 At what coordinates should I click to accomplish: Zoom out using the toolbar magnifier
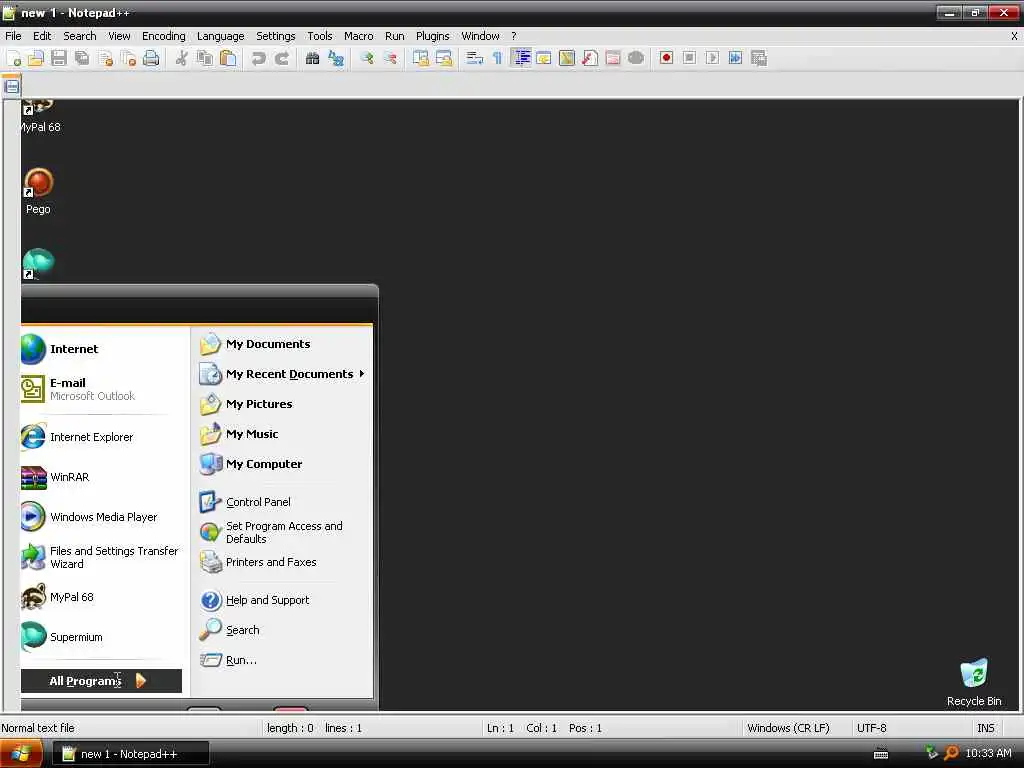[x=390, y=58]
